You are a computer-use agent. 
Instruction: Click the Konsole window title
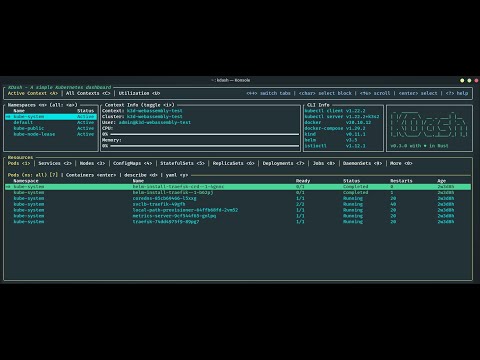[231, 80]
